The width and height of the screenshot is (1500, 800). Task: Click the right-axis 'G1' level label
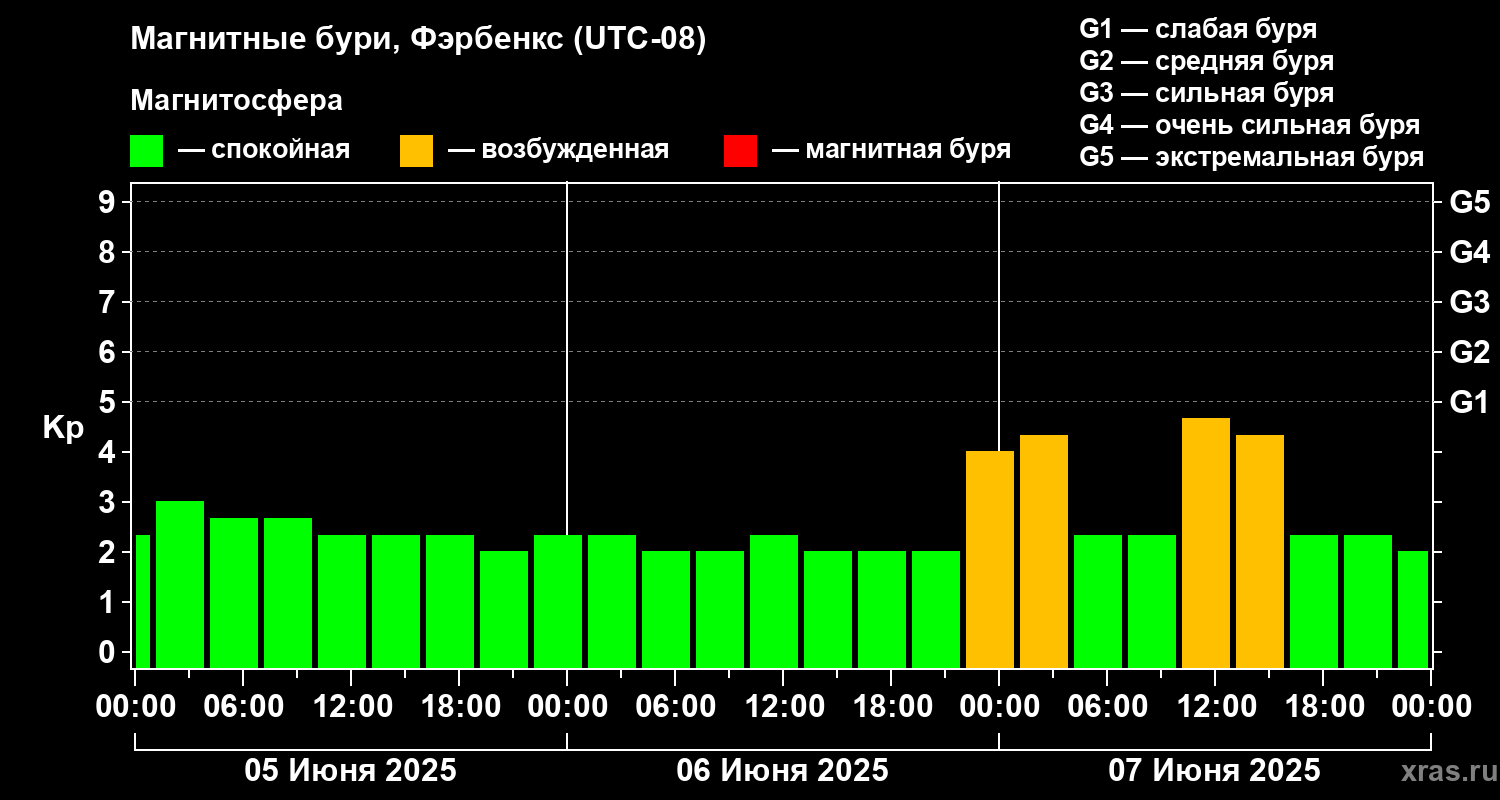tap(1470, 402)
